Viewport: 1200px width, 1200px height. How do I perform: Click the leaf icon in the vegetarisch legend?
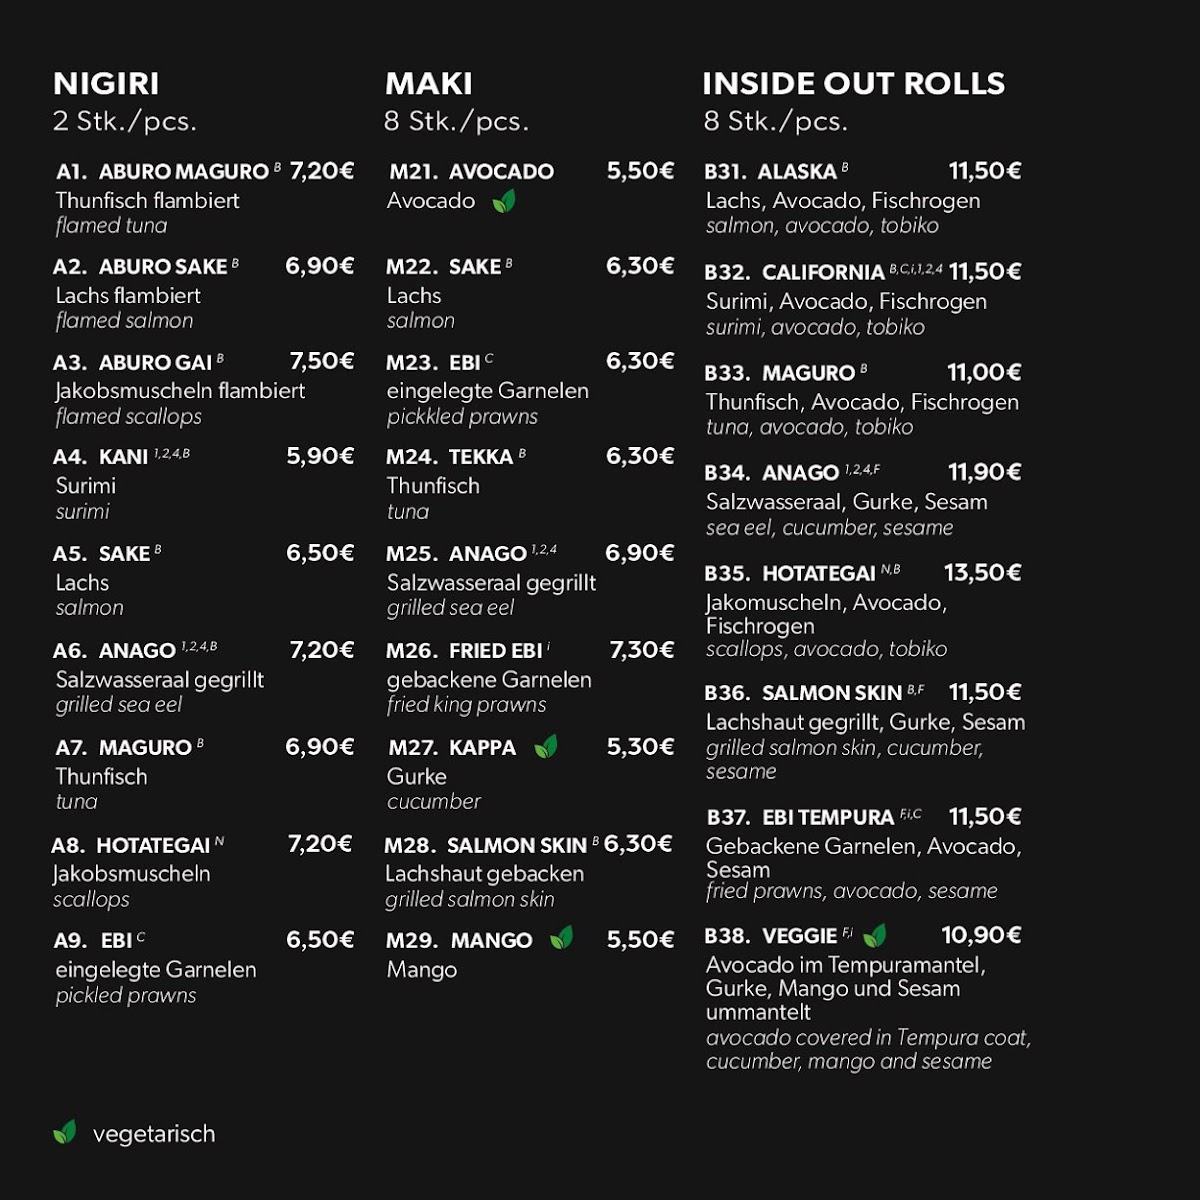[x=65, y=1133]
